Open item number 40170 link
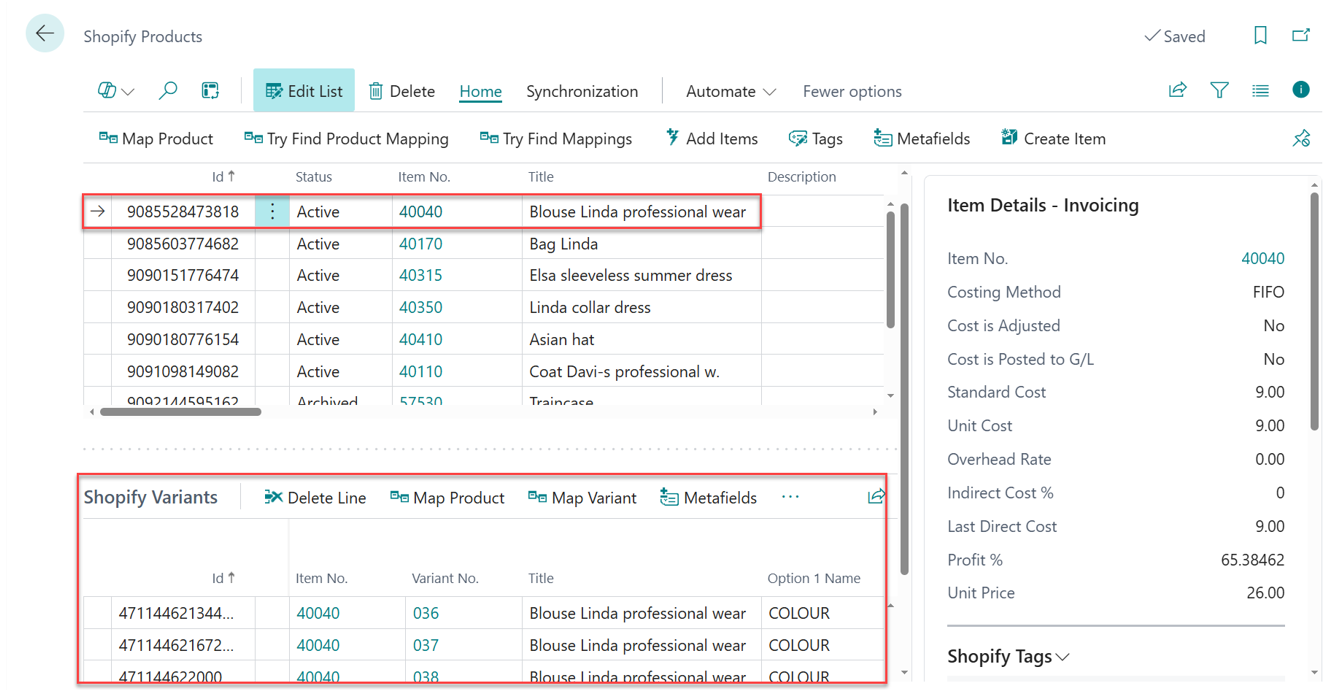Screen dimensions: 1327x690 pos(420,244)
